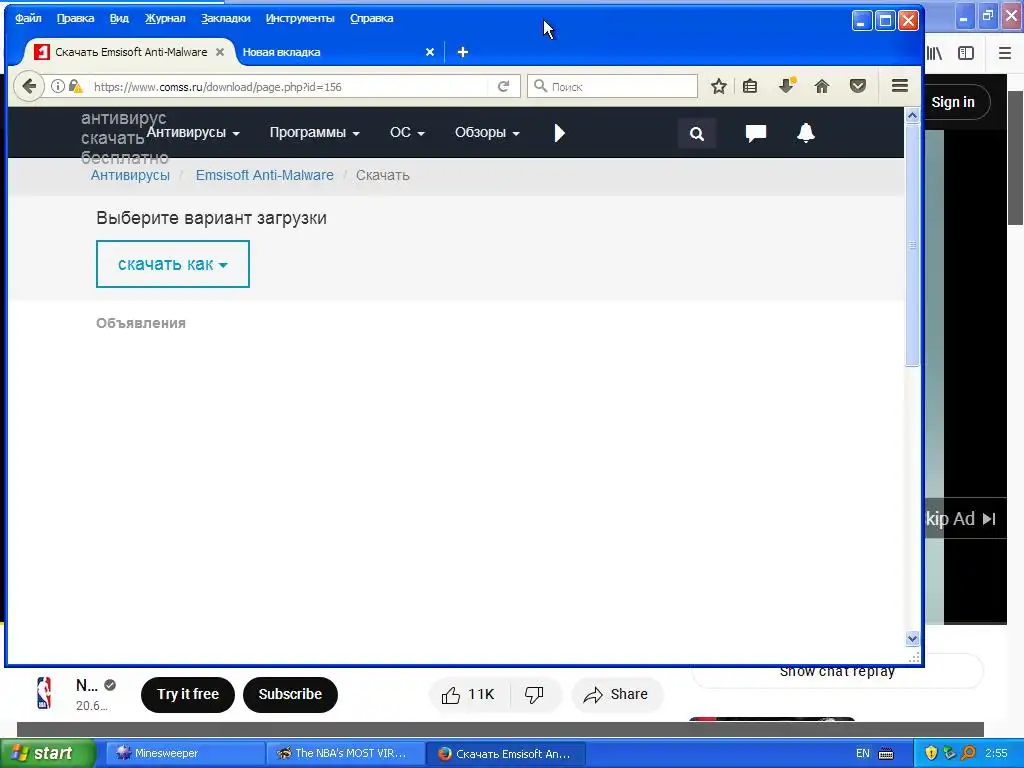Switch to The NBA's MOST VIR... taskbar window
Screen dimensions: 1024x768
[346, 754]
